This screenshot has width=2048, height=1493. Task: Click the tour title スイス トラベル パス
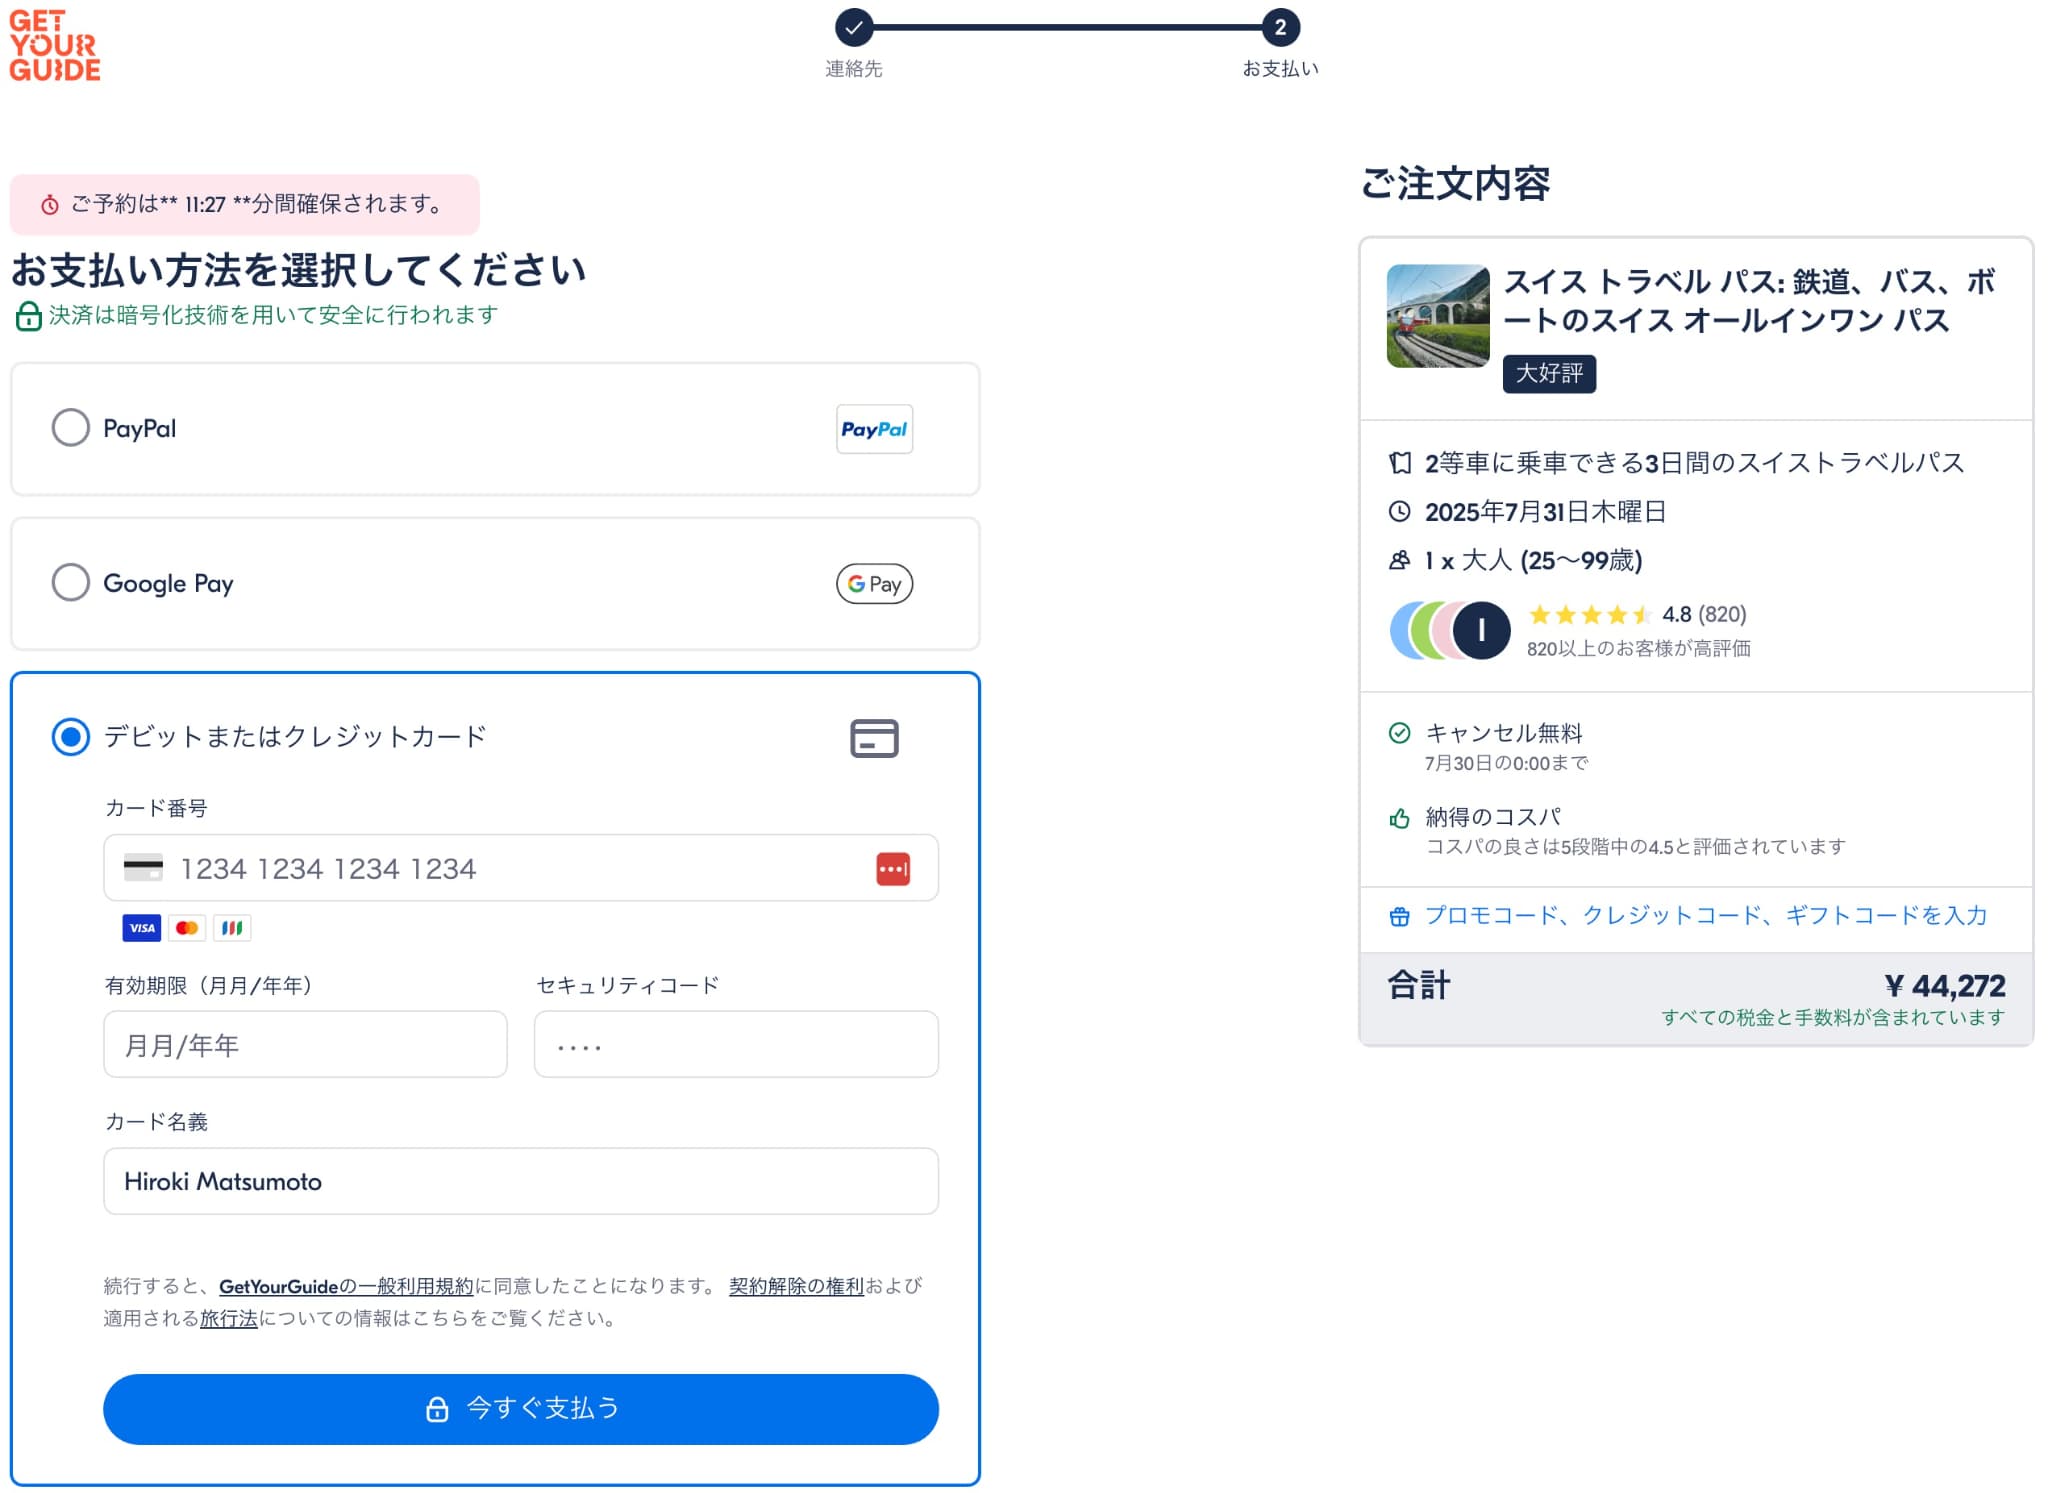[x=1750, y=301]
